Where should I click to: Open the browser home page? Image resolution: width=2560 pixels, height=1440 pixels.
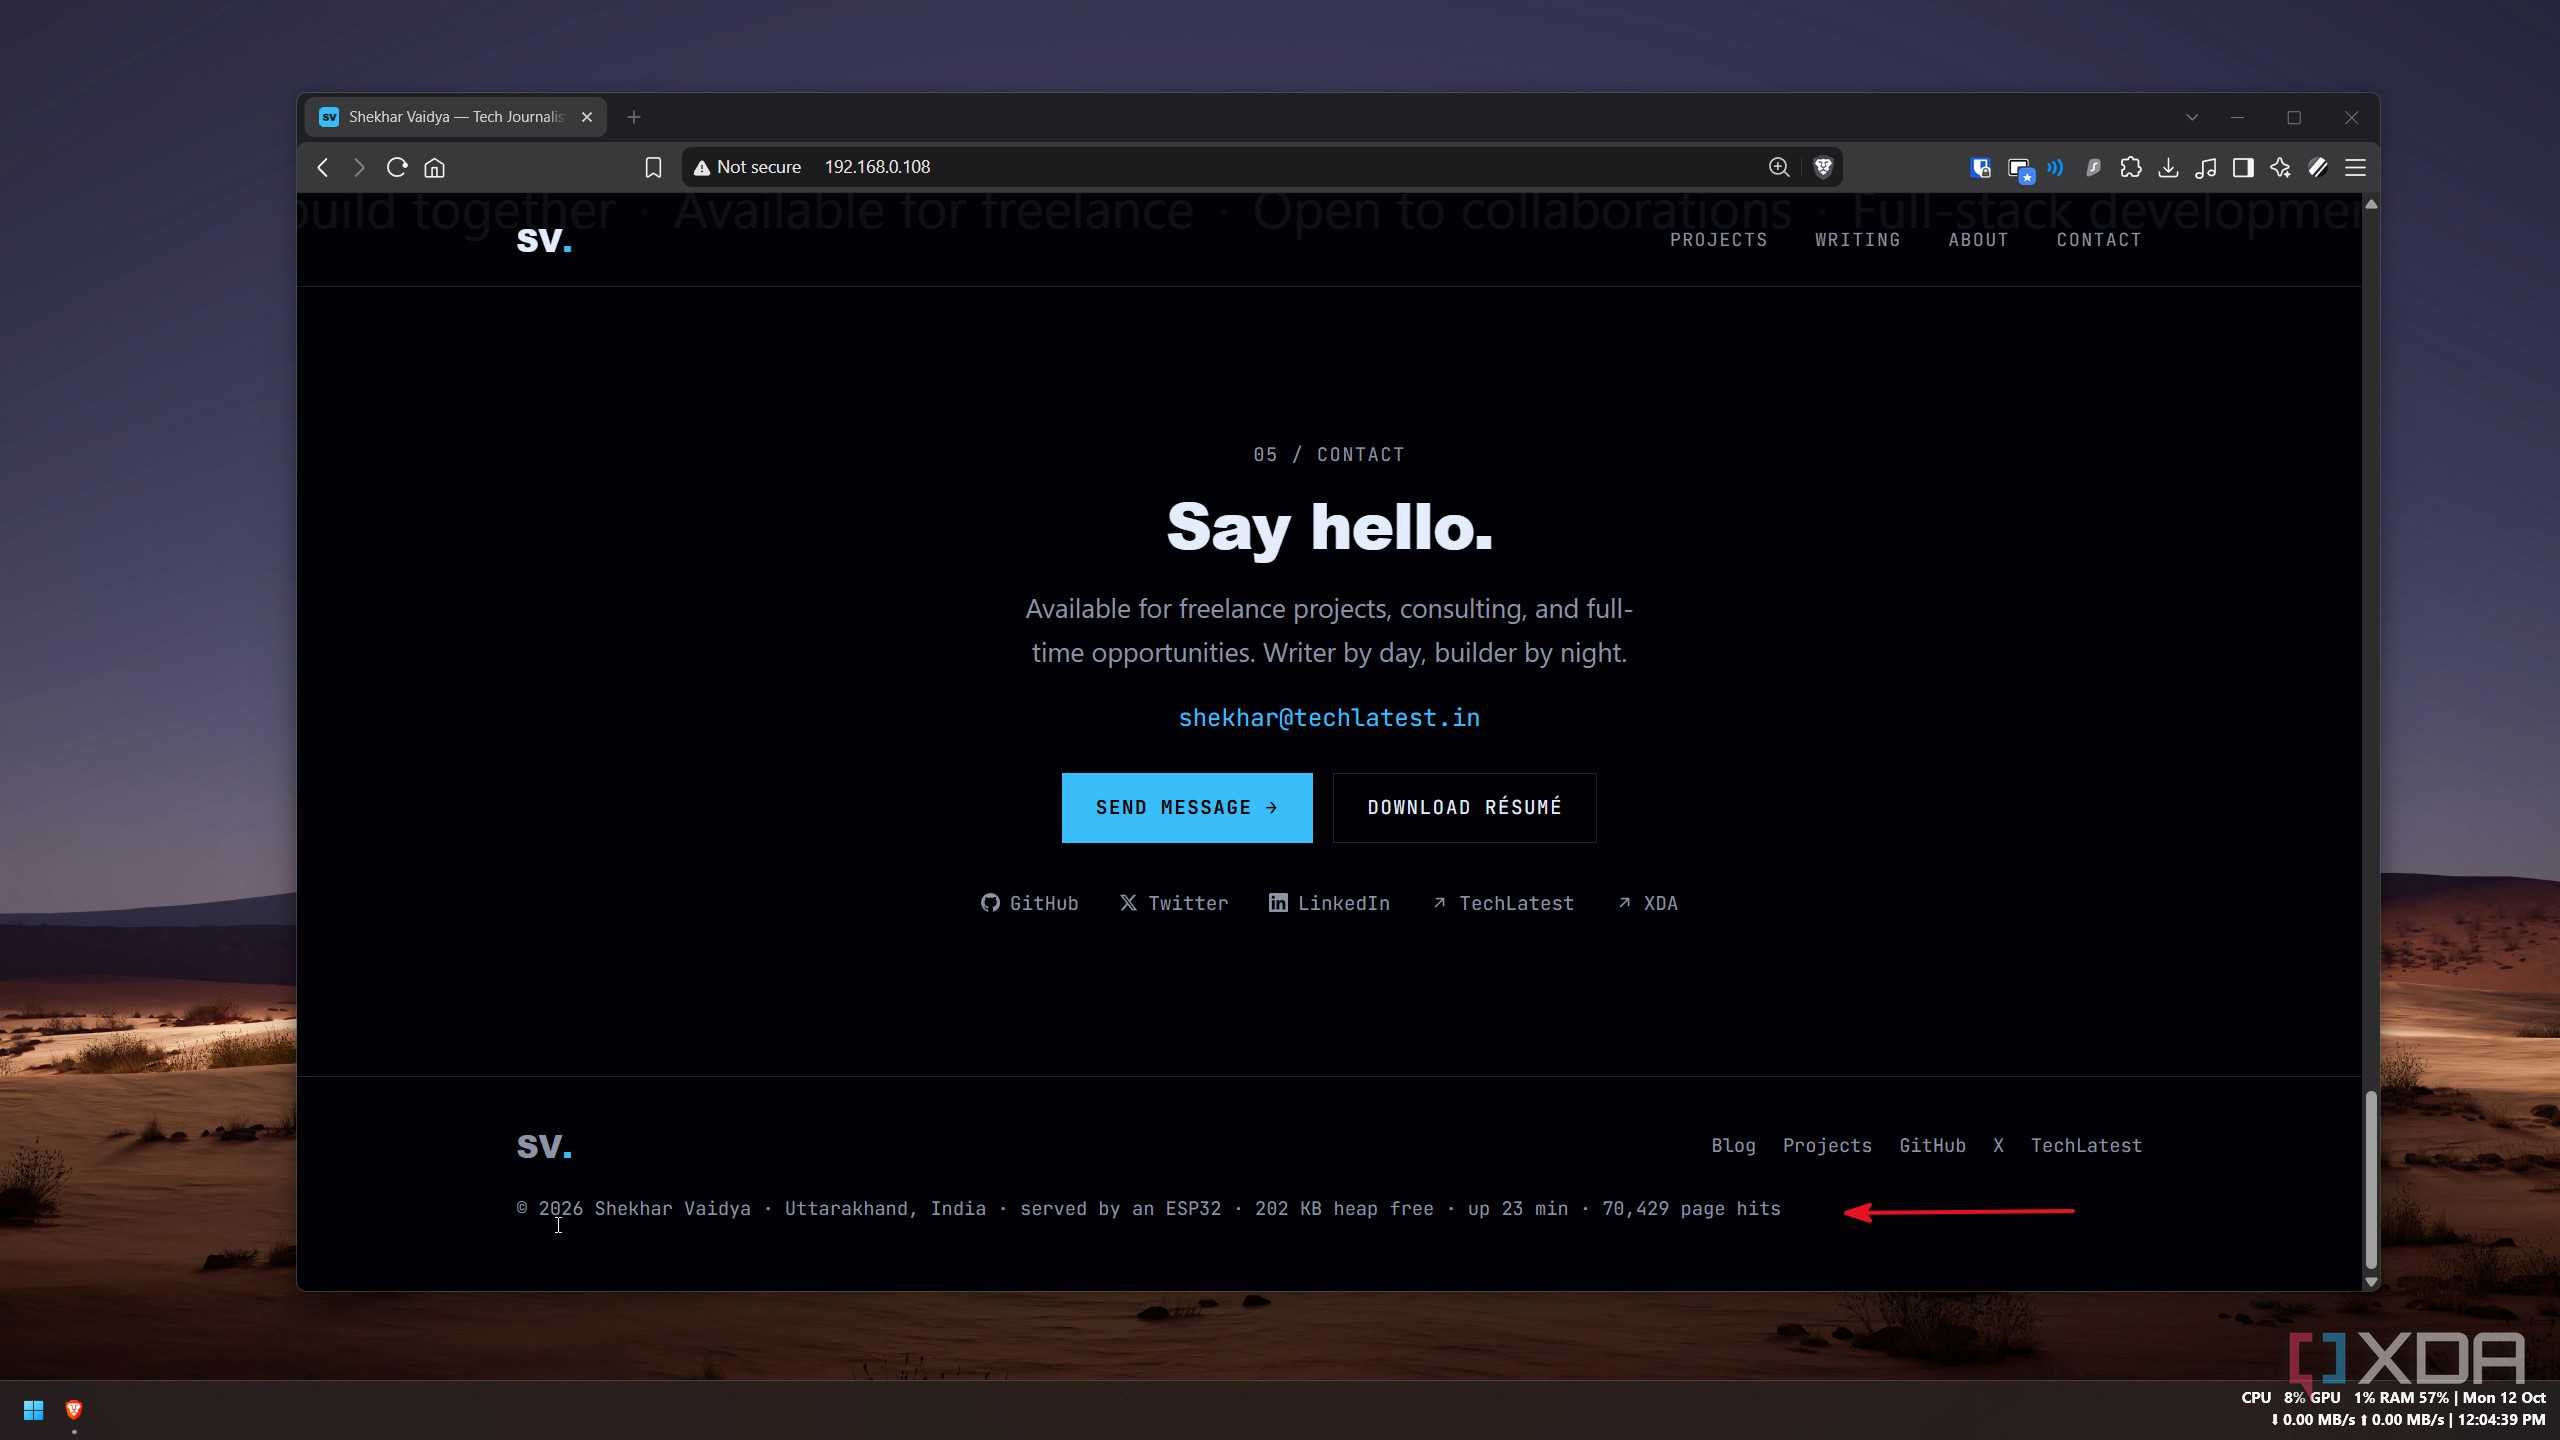pyautogui.click(x=434, y=167)
